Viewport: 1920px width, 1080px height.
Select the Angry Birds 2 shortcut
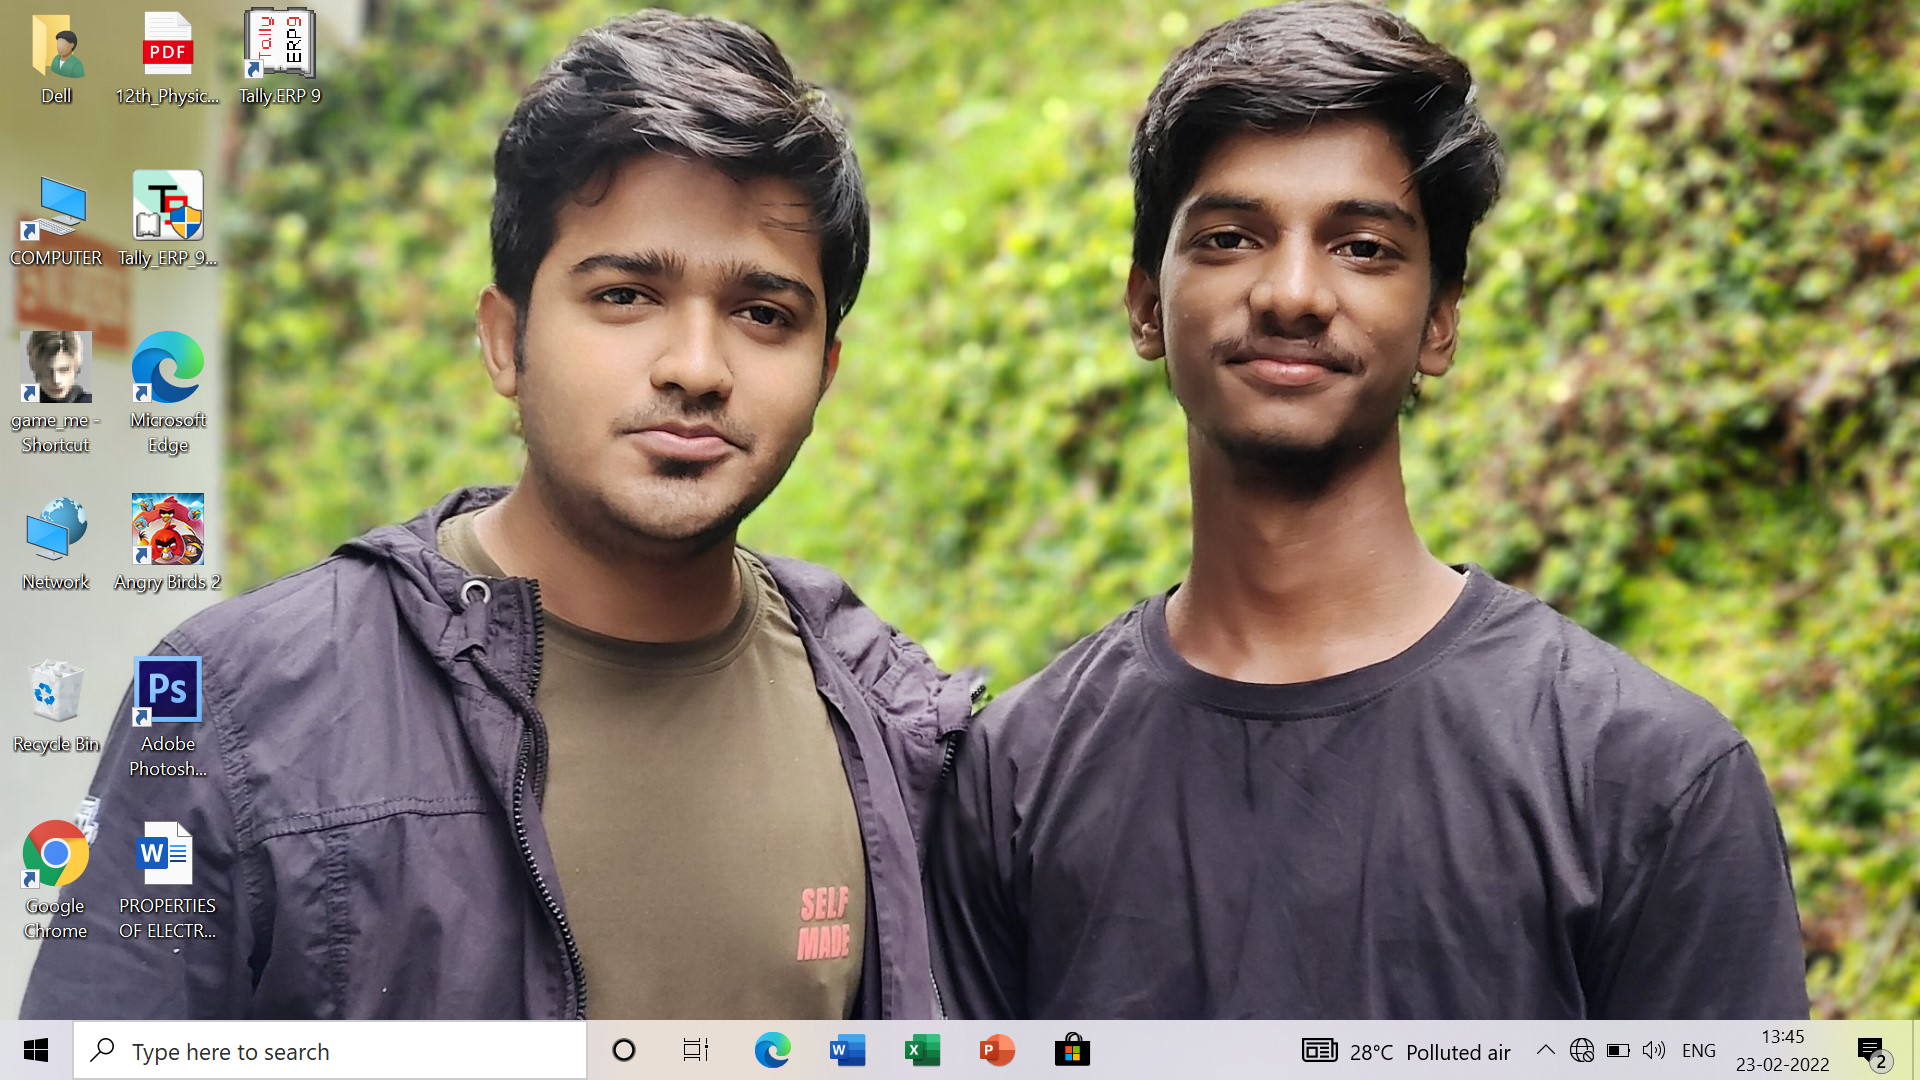pyautogui.click(x=168, y=530)
